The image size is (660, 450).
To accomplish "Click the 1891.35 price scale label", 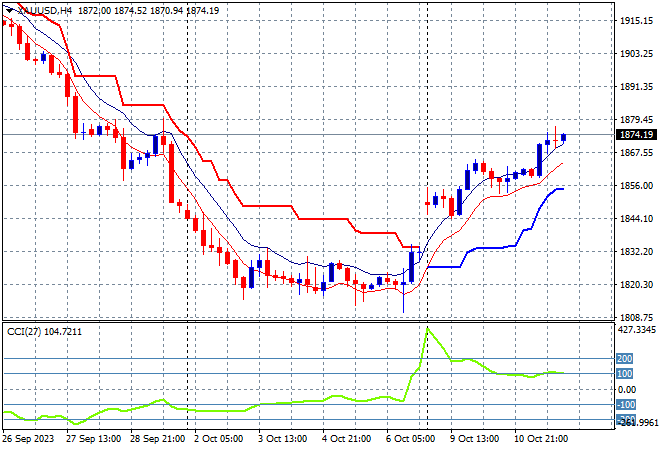I will 636,87.
